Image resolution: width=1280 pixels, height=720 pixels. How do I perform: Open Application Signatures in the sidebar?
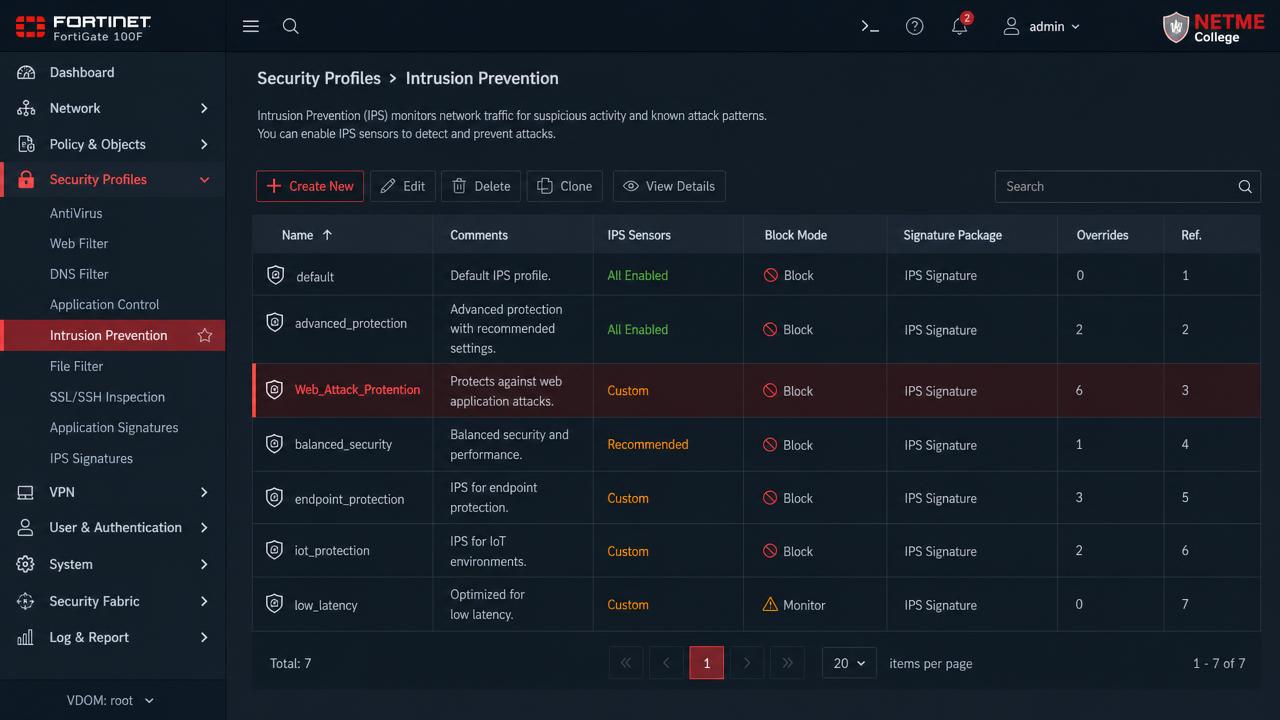tap(114, 427)
